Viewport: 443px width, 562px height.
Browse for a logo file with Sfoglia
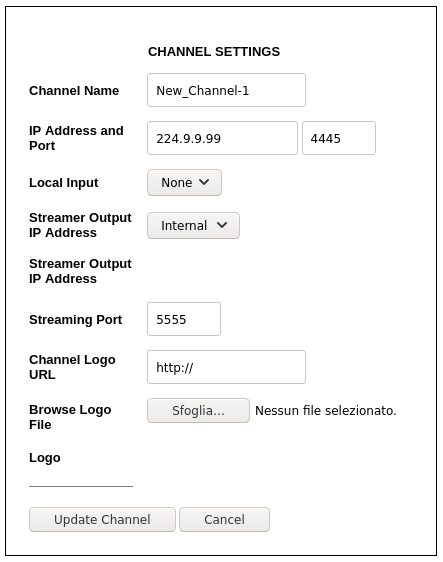198,410
